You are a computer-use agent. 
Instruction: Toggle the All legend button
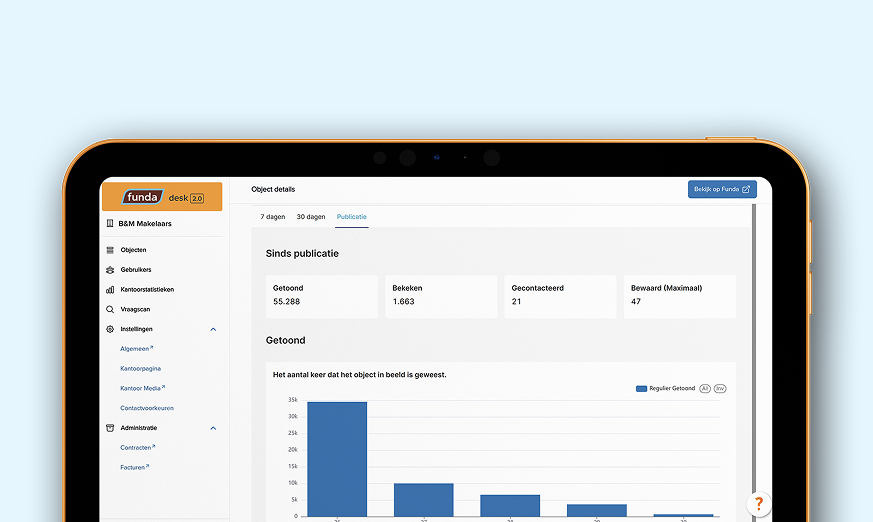[x=705, y=388]
